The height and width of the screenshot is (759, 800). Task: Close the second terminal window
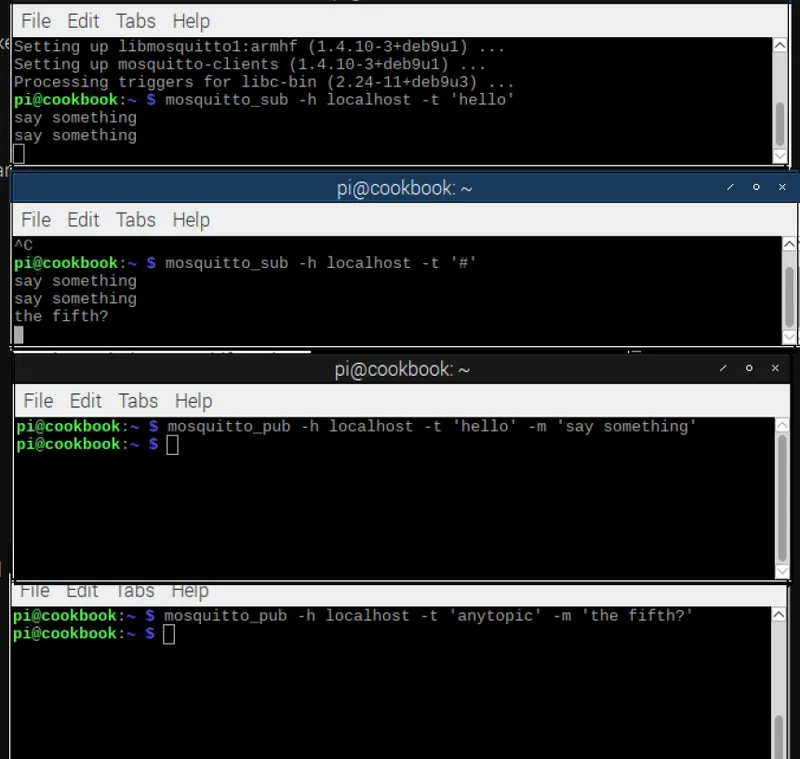point(783,187)
